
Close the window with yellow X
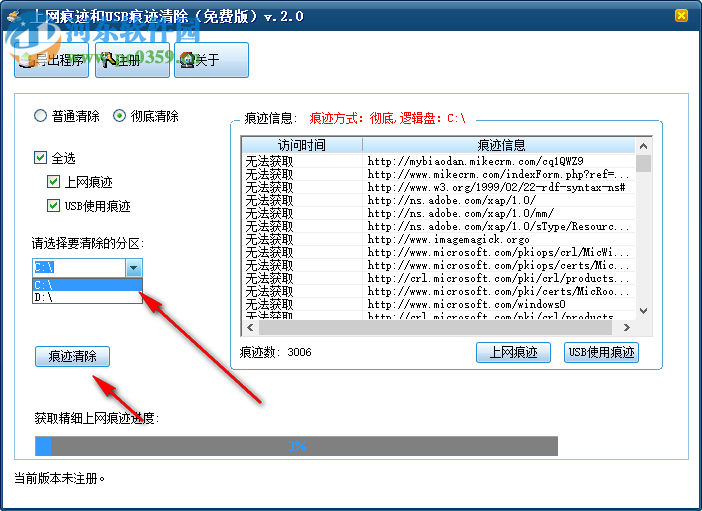[x=681, y=16]
